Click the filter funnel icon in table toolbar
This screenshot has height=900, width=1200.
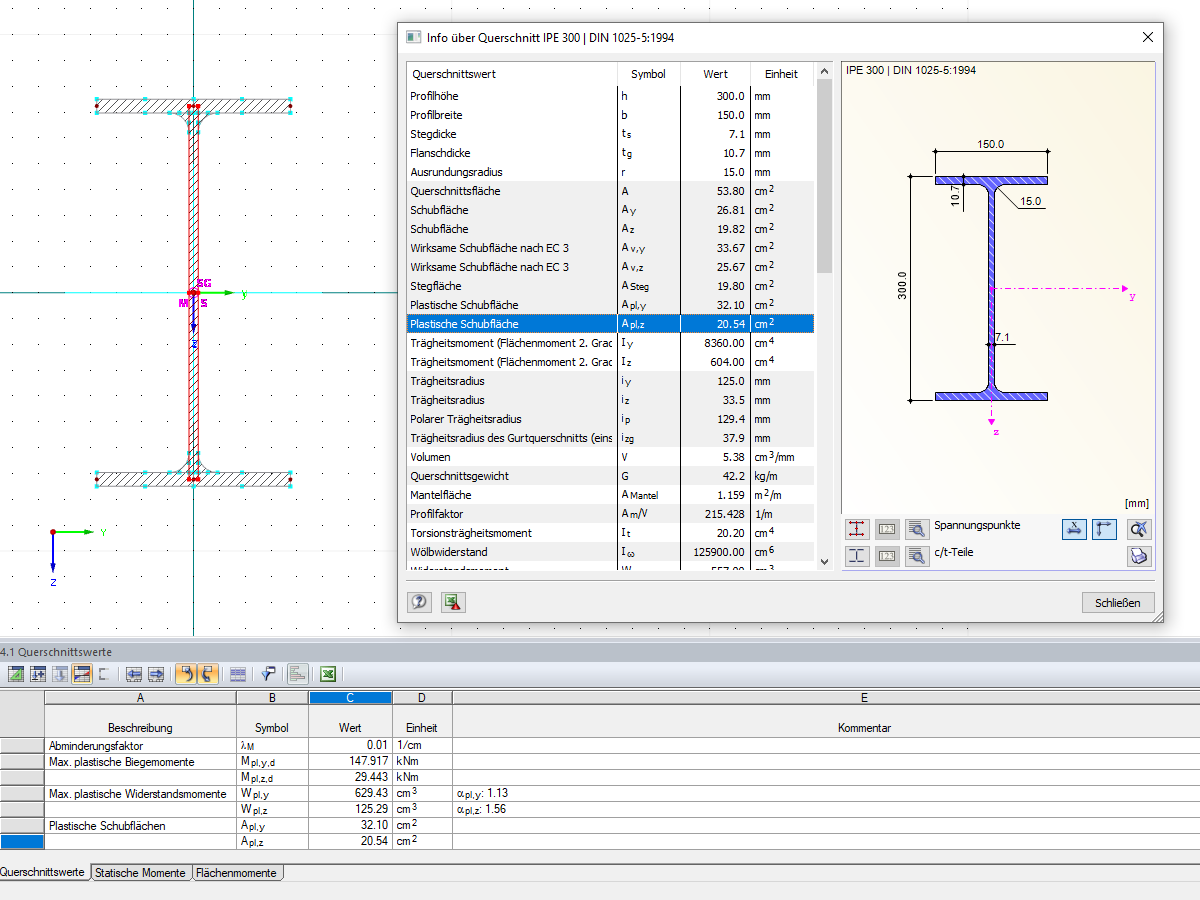269,674
